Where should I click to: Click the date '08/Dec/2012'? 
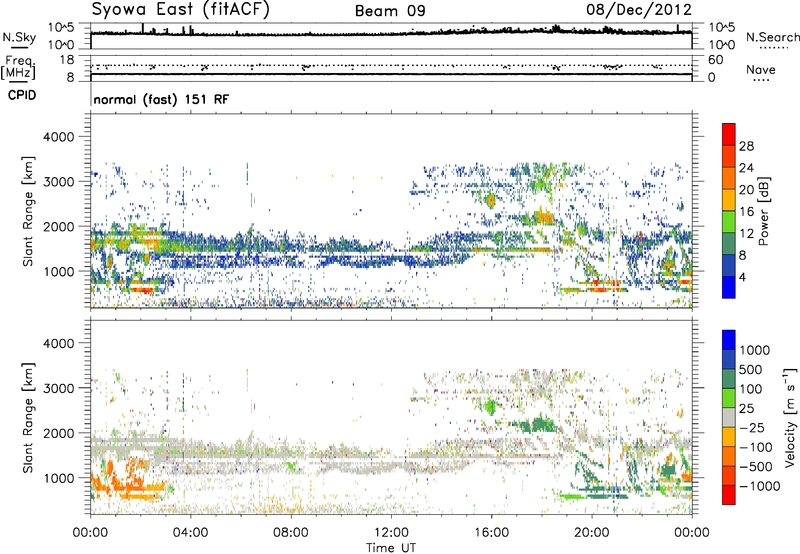[639, 9]
